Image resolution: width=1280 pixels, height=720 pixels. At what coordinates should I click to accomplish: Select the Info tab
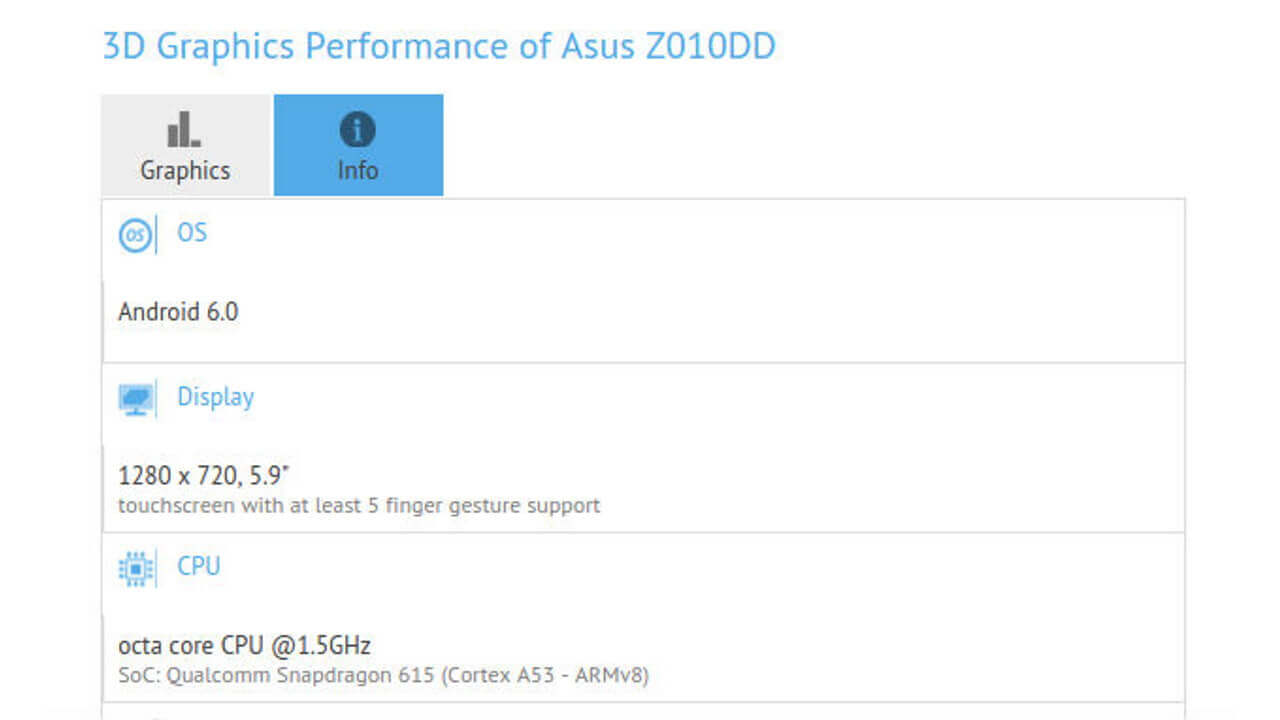point(358,145)
